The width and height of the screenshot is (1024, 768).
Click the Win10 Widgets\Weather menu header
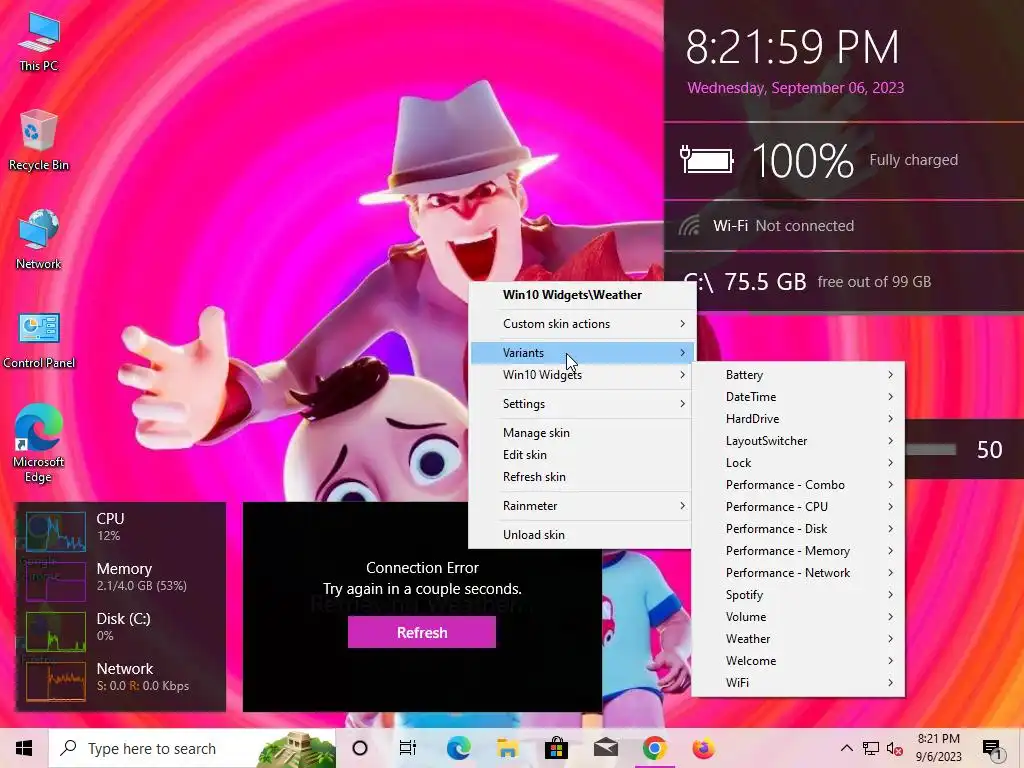click(x=572, y=295)
